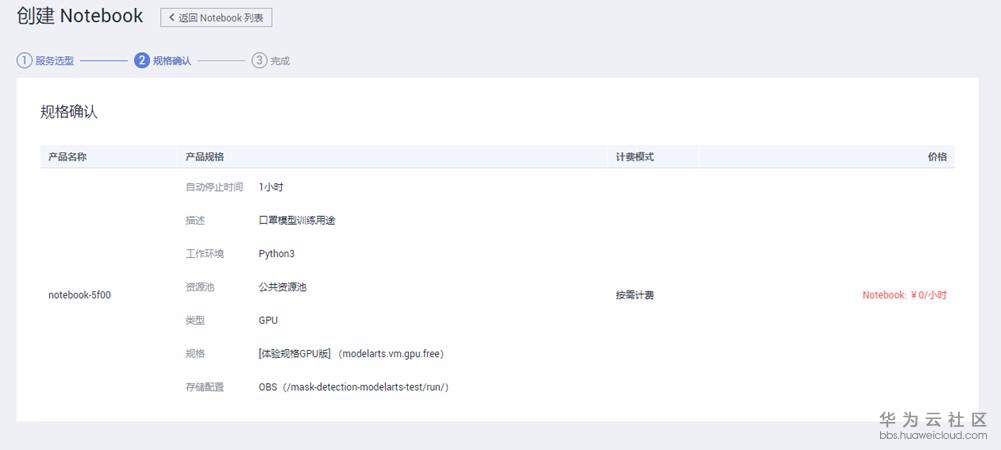Click the step 3 circle icon
The image size is (1001, 450).
(259, 60)
